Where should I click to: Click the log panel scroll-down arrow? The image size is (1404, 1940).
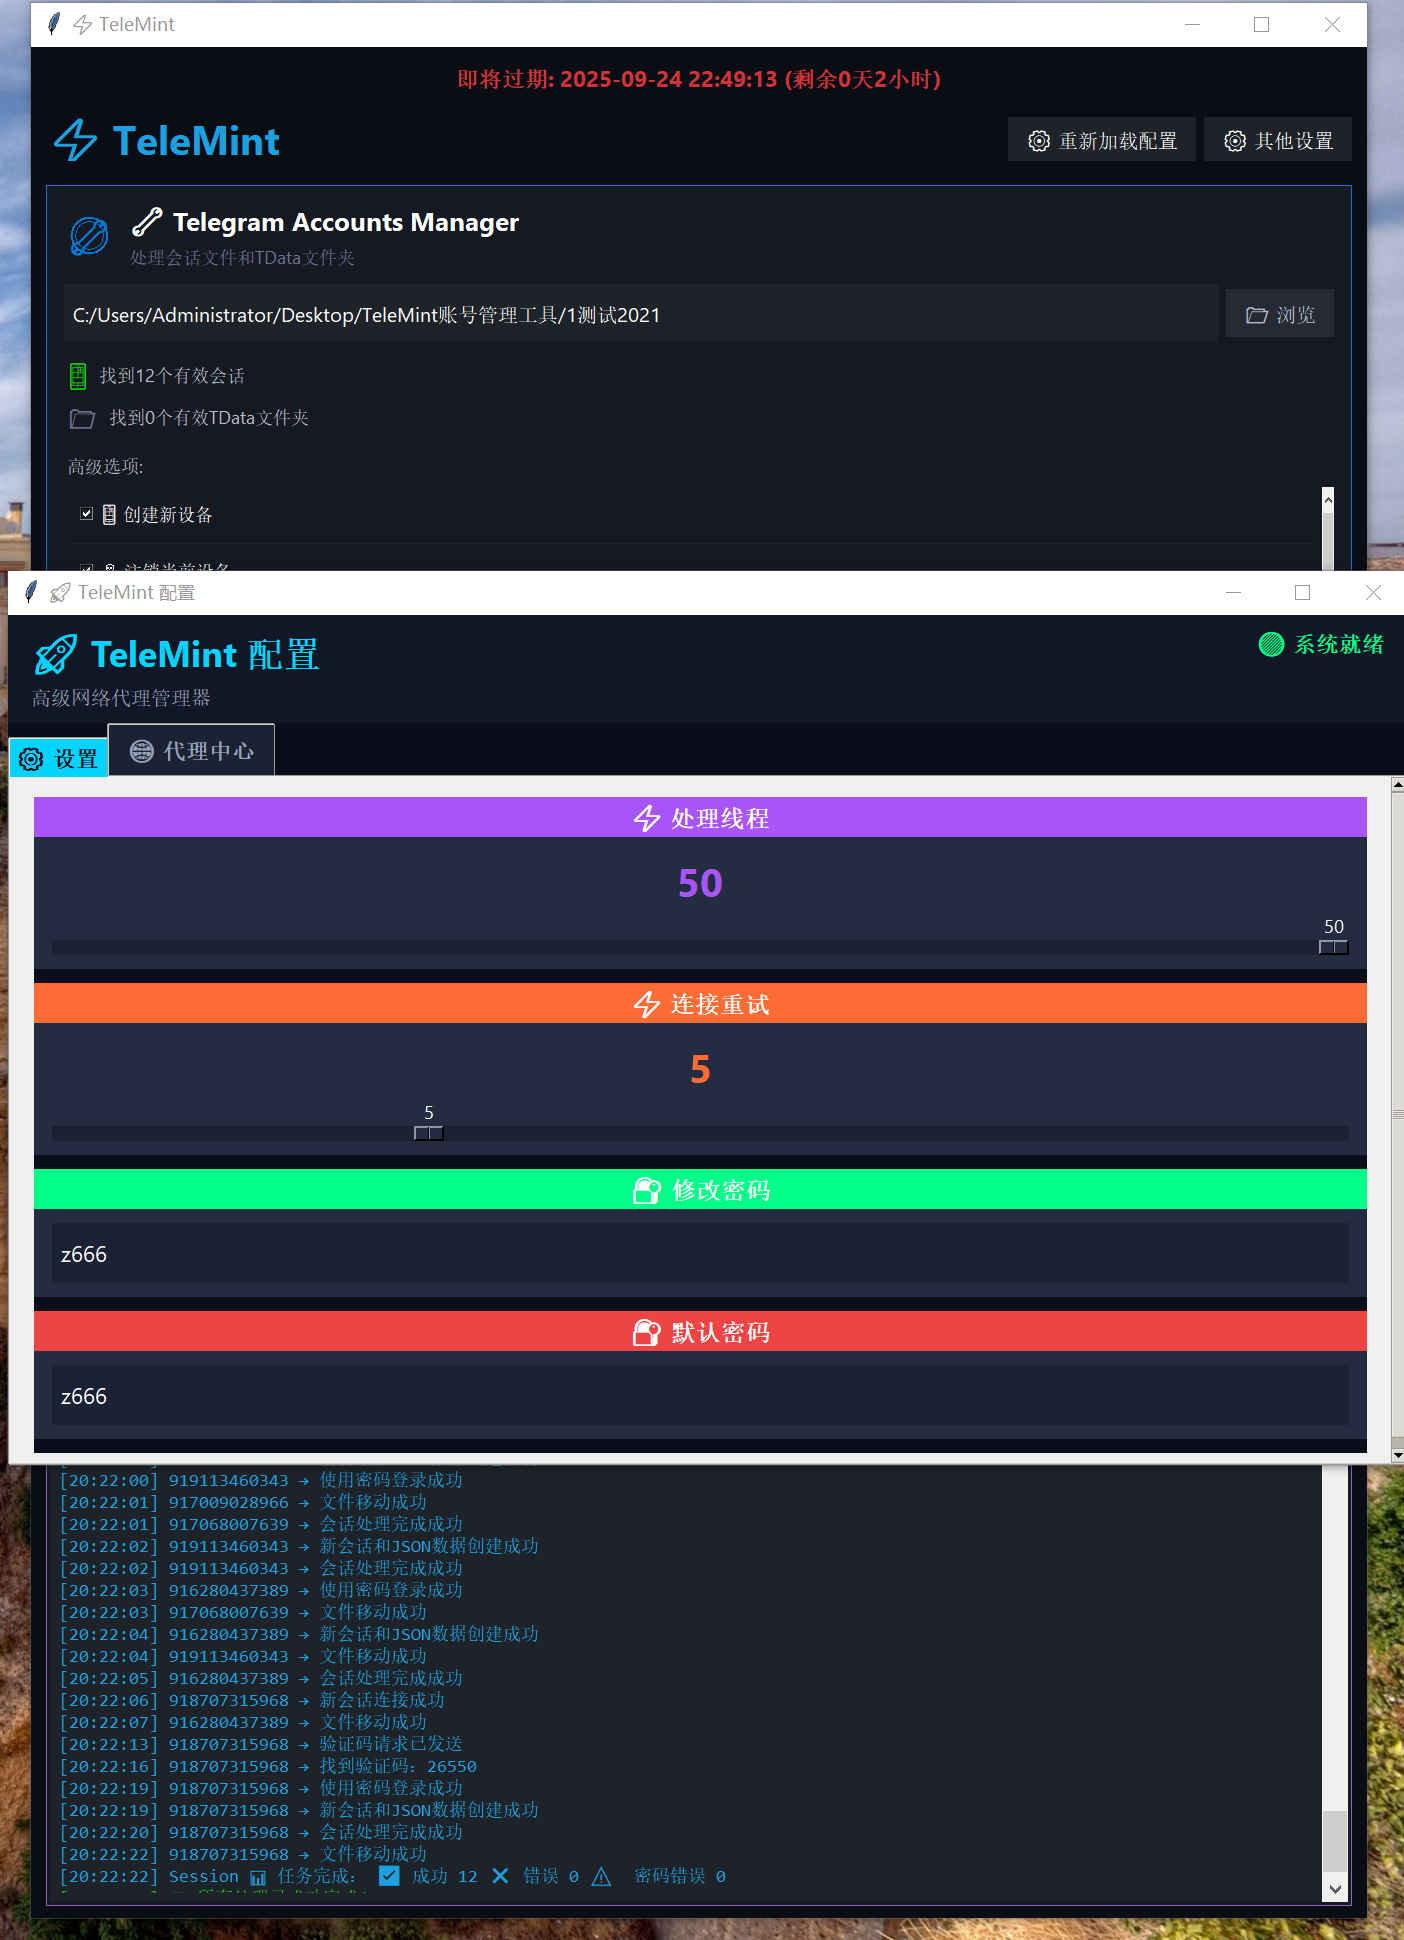pos(1334,1888)
